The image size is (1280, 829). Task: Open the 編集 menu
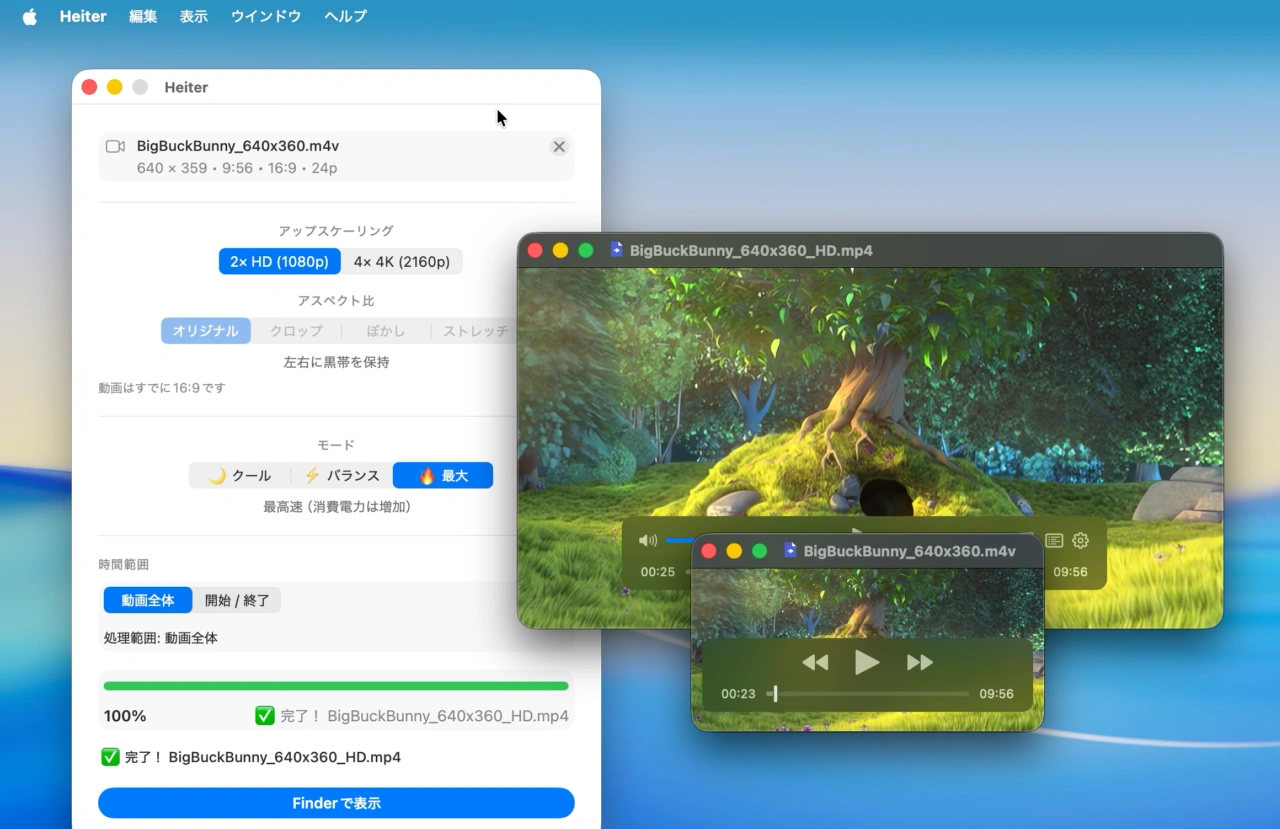pos(143,17)
